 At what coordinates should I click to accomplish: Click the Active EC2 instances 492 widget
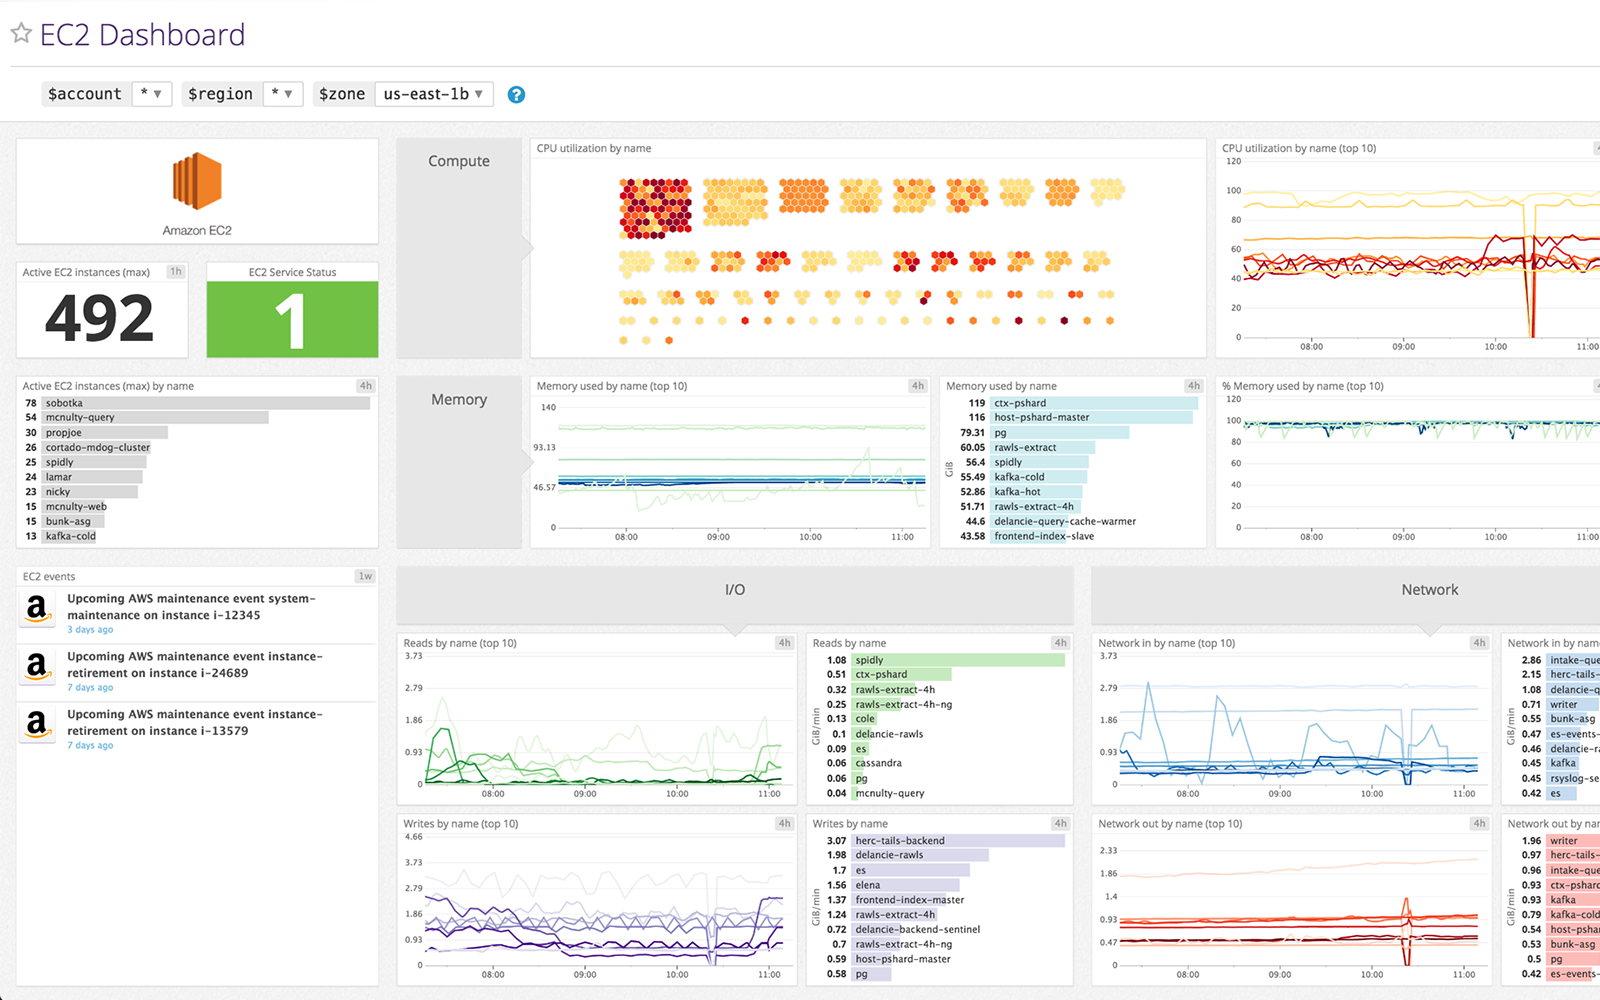[101, 311]
